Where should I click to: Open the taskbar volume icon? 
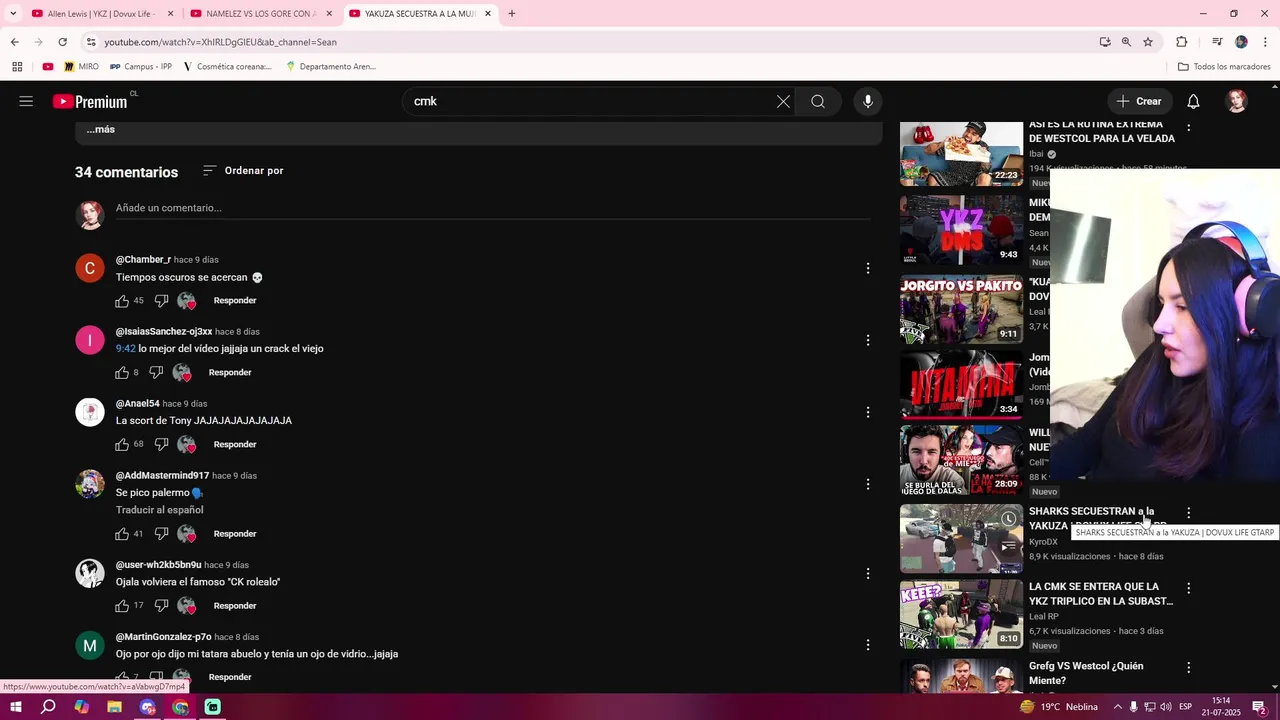[x=1165, y=707]
